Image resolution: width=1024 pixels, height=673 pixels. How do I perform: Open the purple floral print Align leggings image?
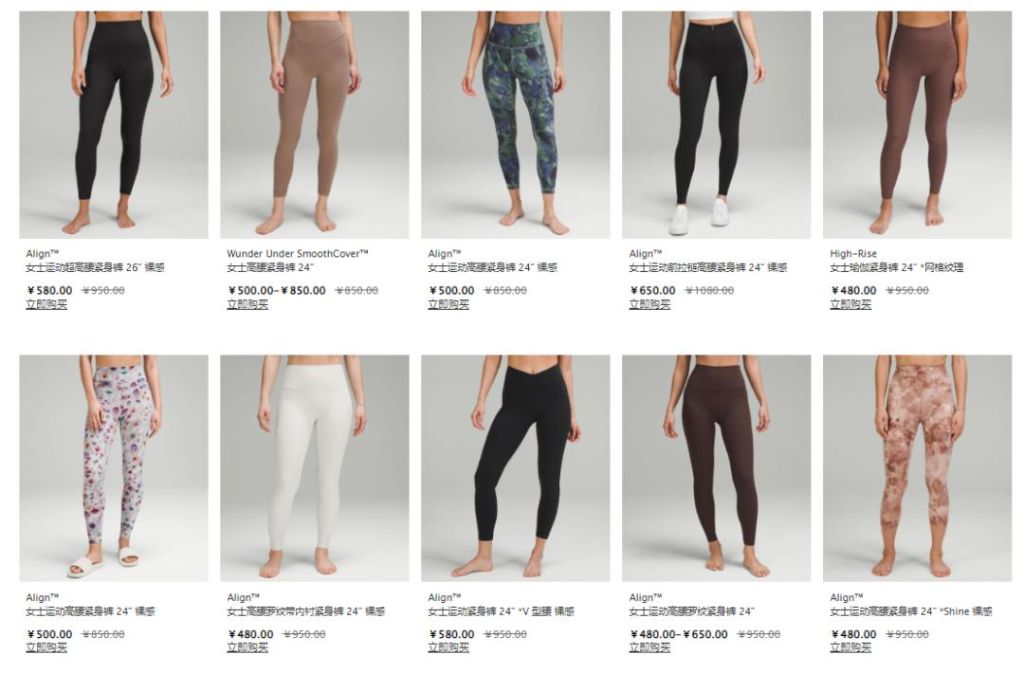(x=114, y=468)
